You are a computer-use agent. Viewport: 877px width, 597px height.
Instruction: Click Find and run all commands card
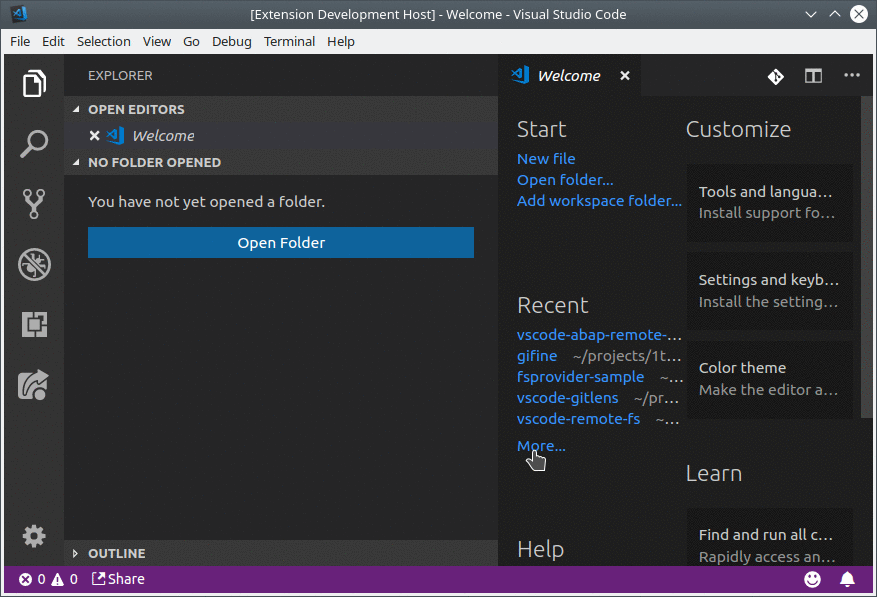(x=770, y=537)
